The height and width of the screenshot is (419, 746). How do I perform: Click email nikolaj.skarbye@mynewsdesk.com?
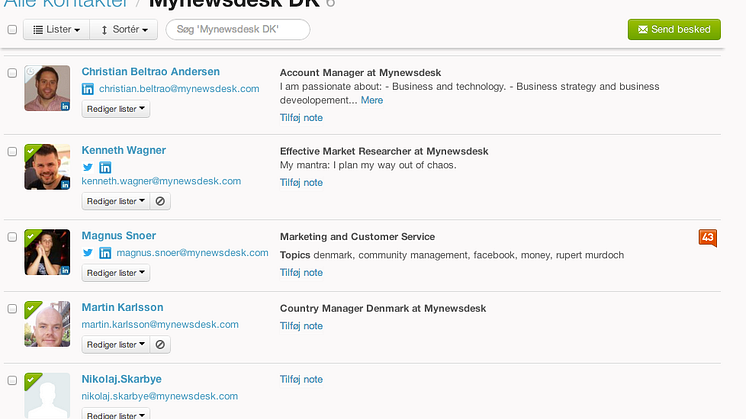(159, 396)
